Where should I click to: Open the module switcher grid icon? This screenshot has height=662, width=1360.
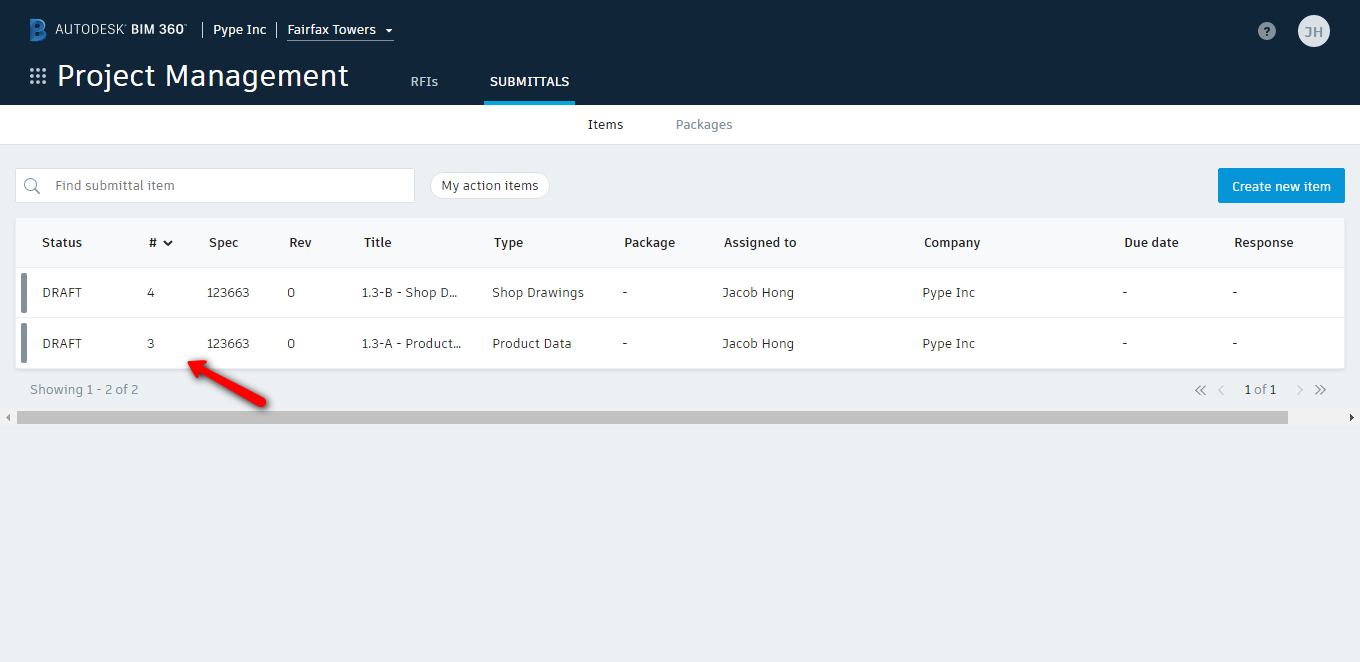(x=38, y=77)
